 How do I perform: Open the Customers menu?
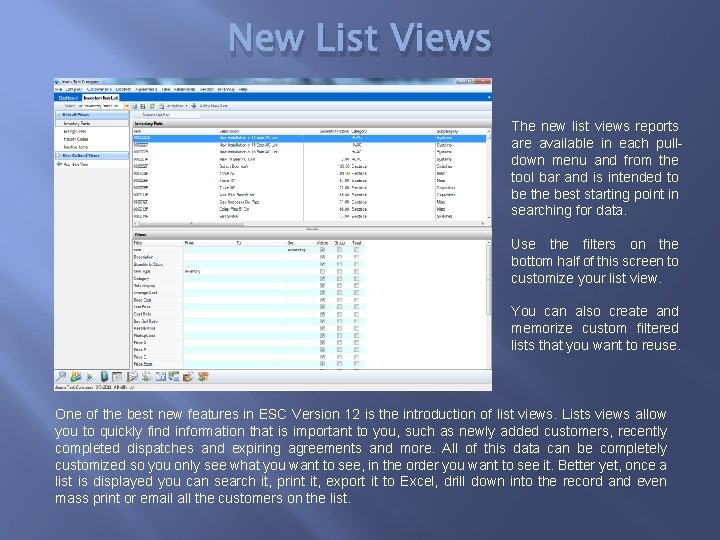point(99,90)
